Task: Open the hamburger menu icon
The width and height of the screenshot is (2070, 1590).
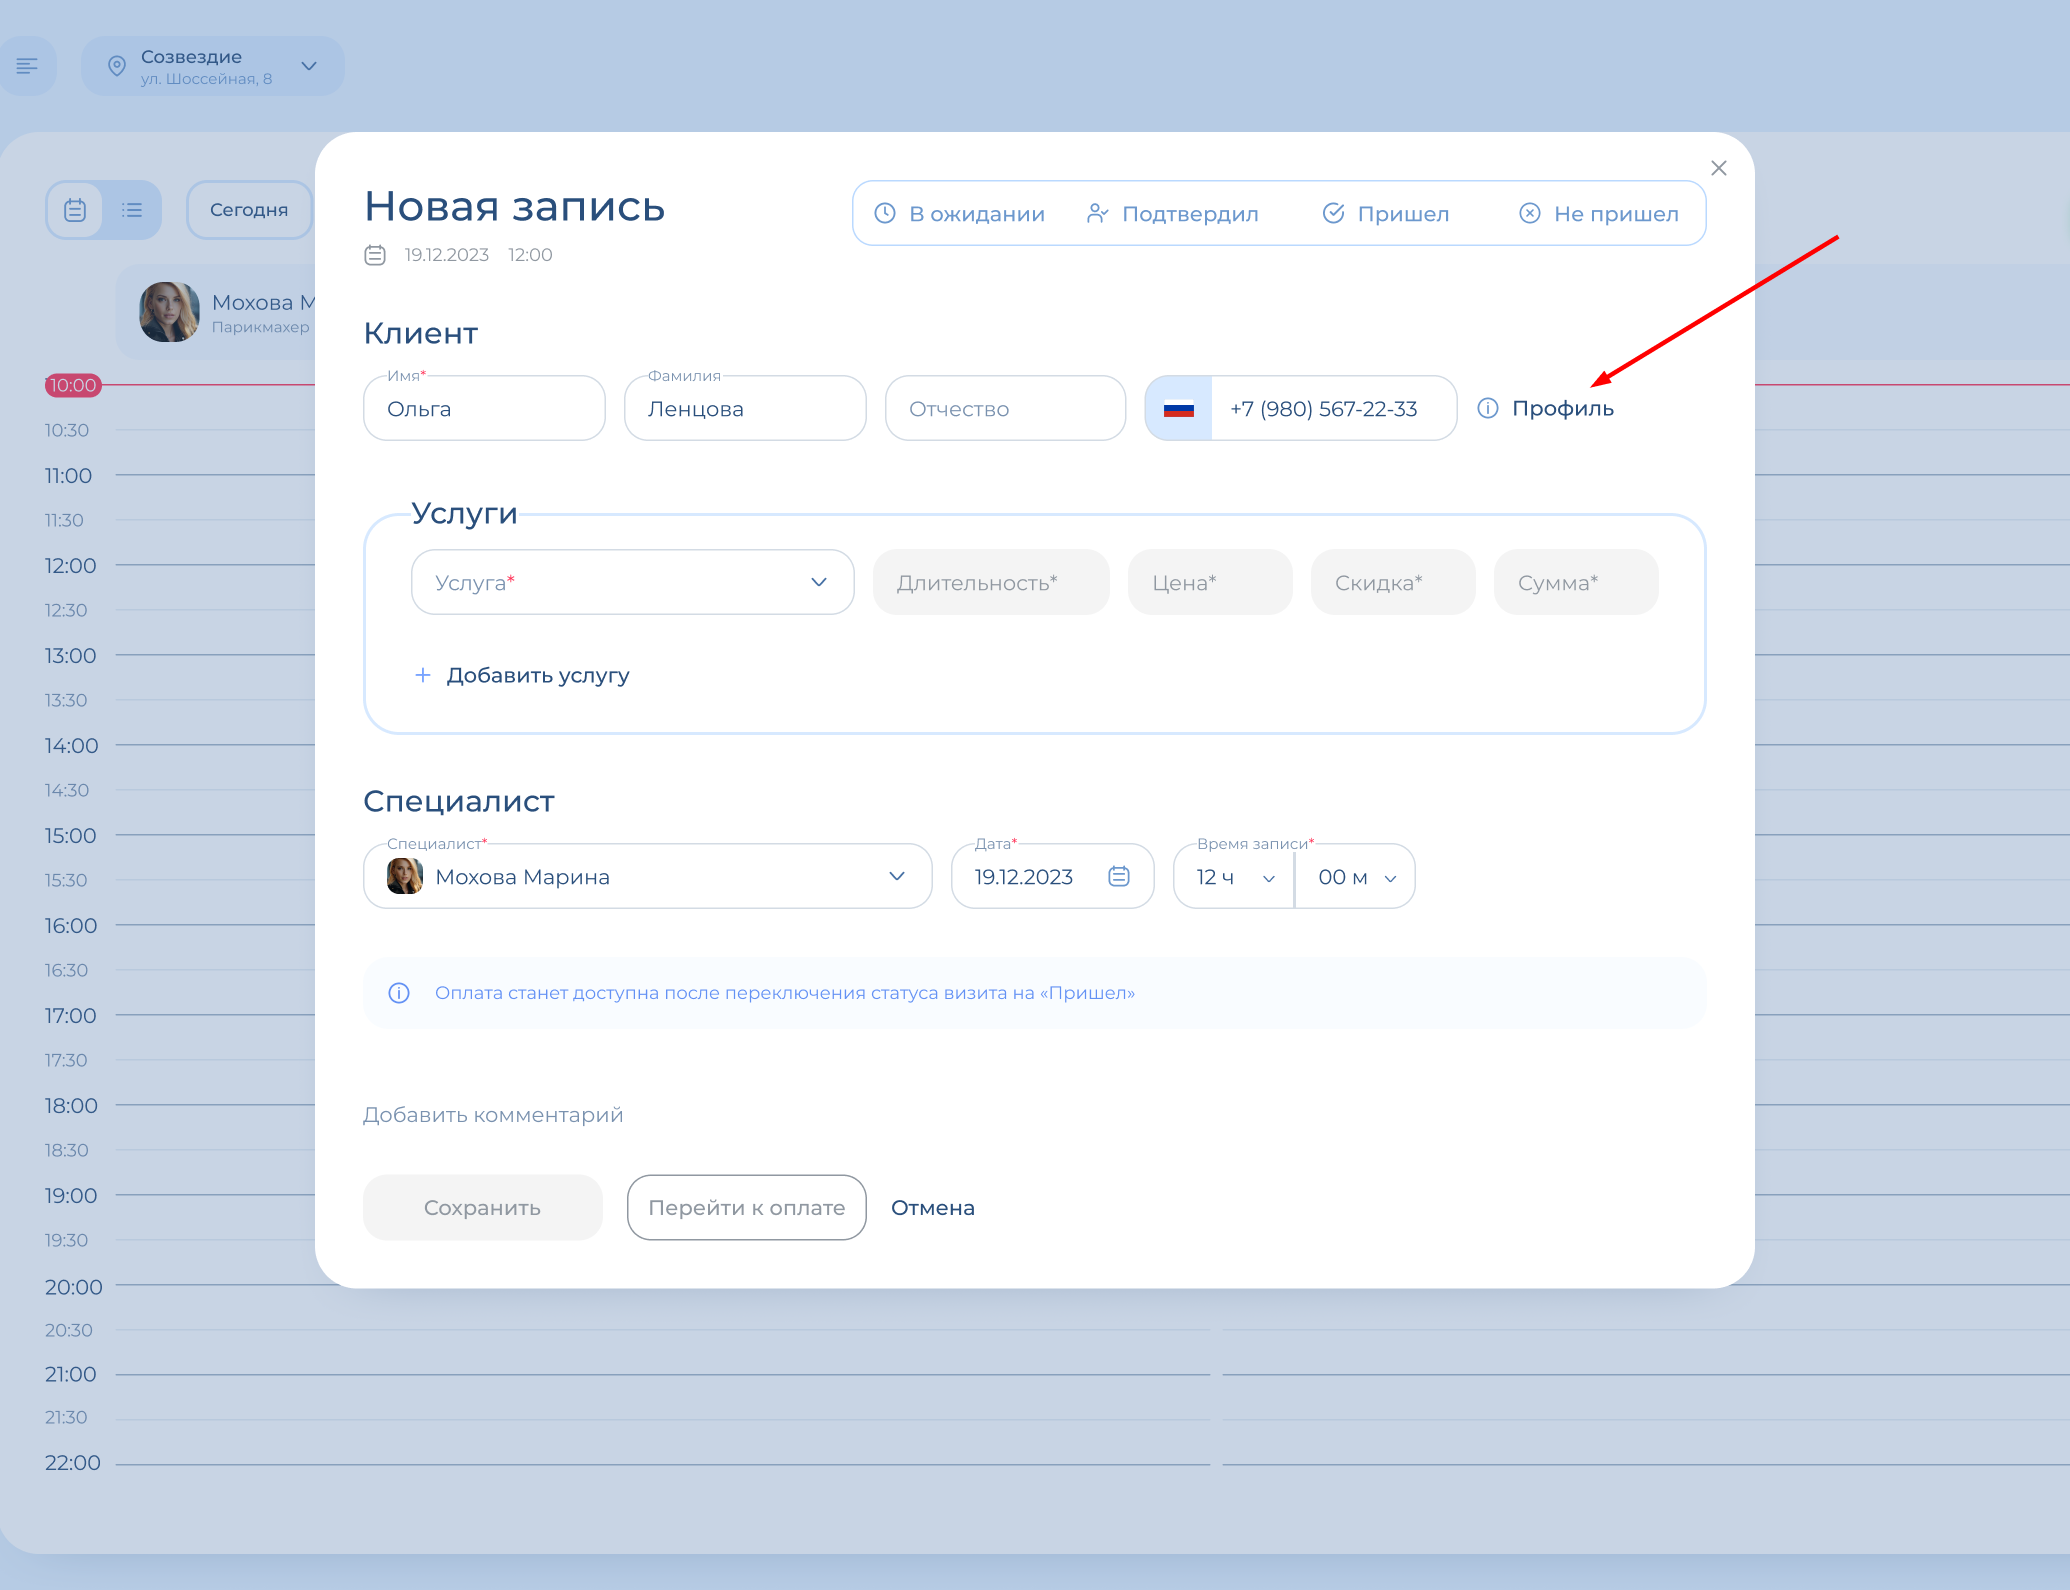Action: (x=27, y=66)
